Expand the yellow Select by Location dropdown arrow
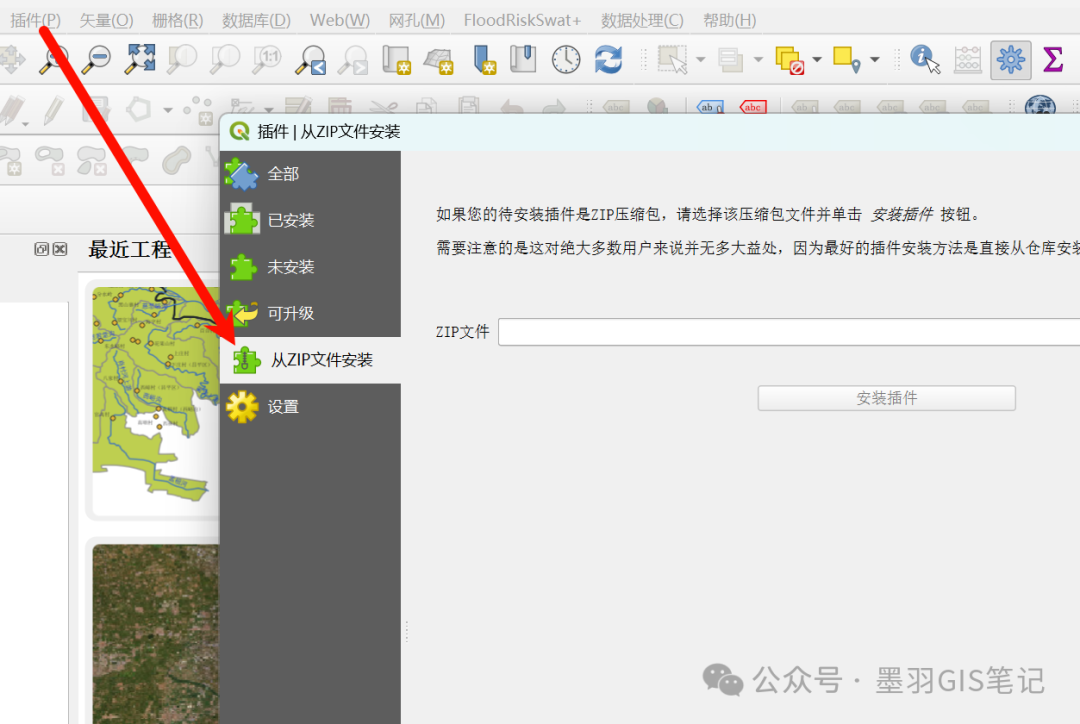The height and width of the screenshot is (724, 1080). [875, 60]
